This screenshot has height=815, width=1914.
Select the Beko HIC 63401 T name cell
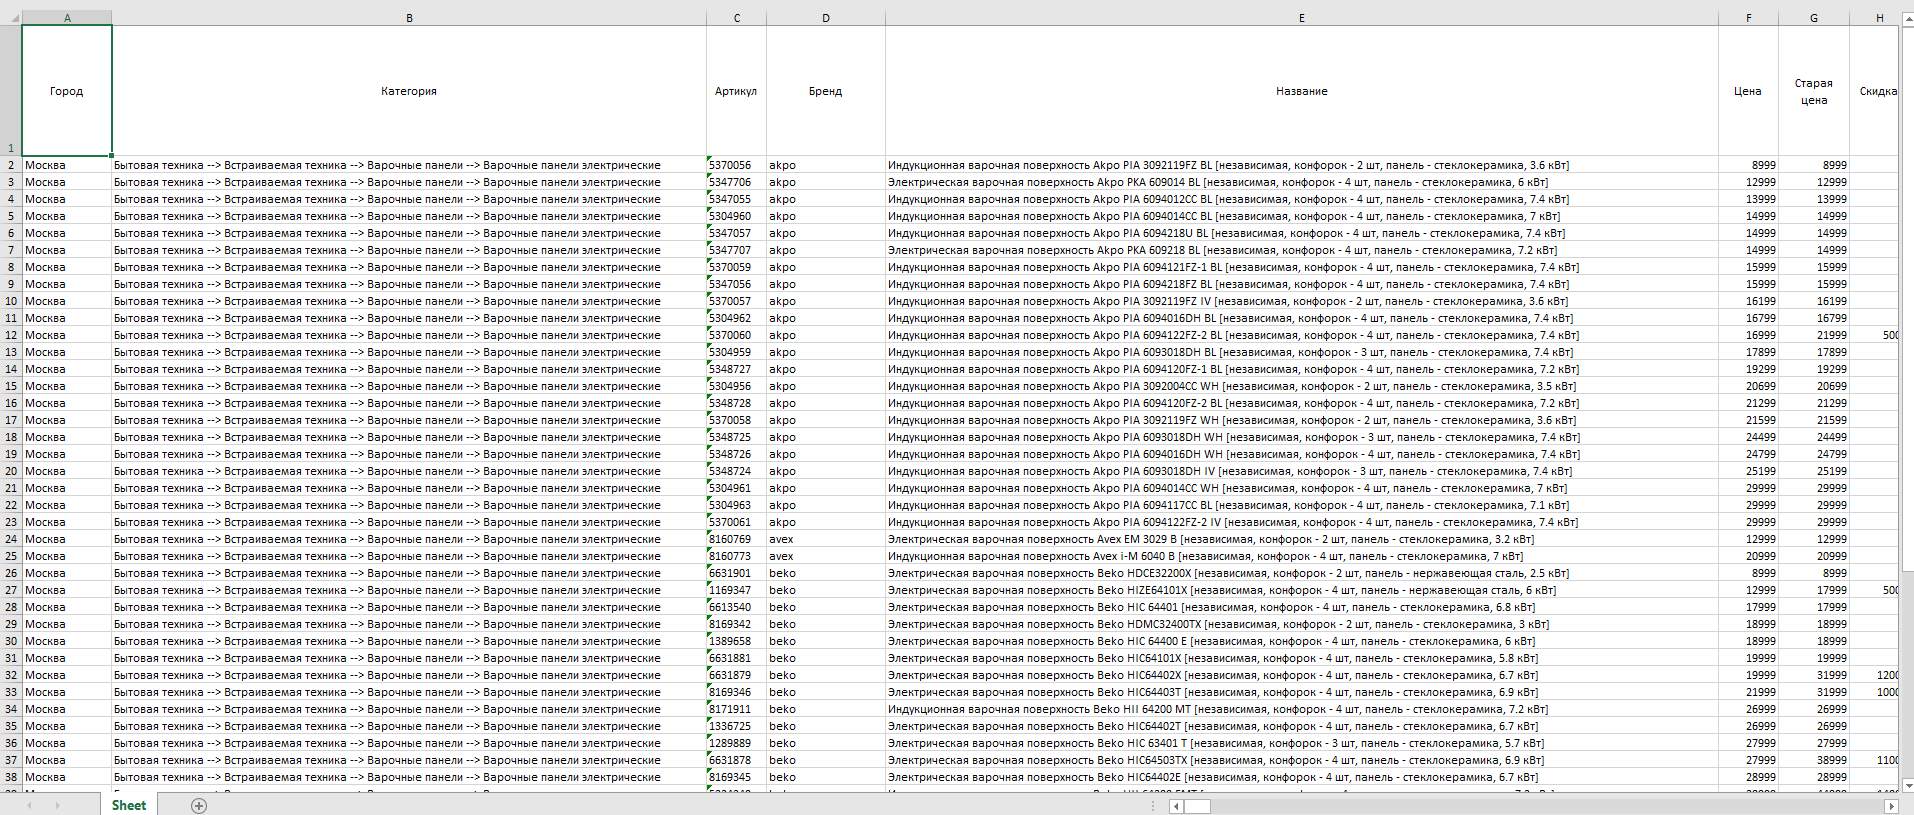coord(1302,743)
